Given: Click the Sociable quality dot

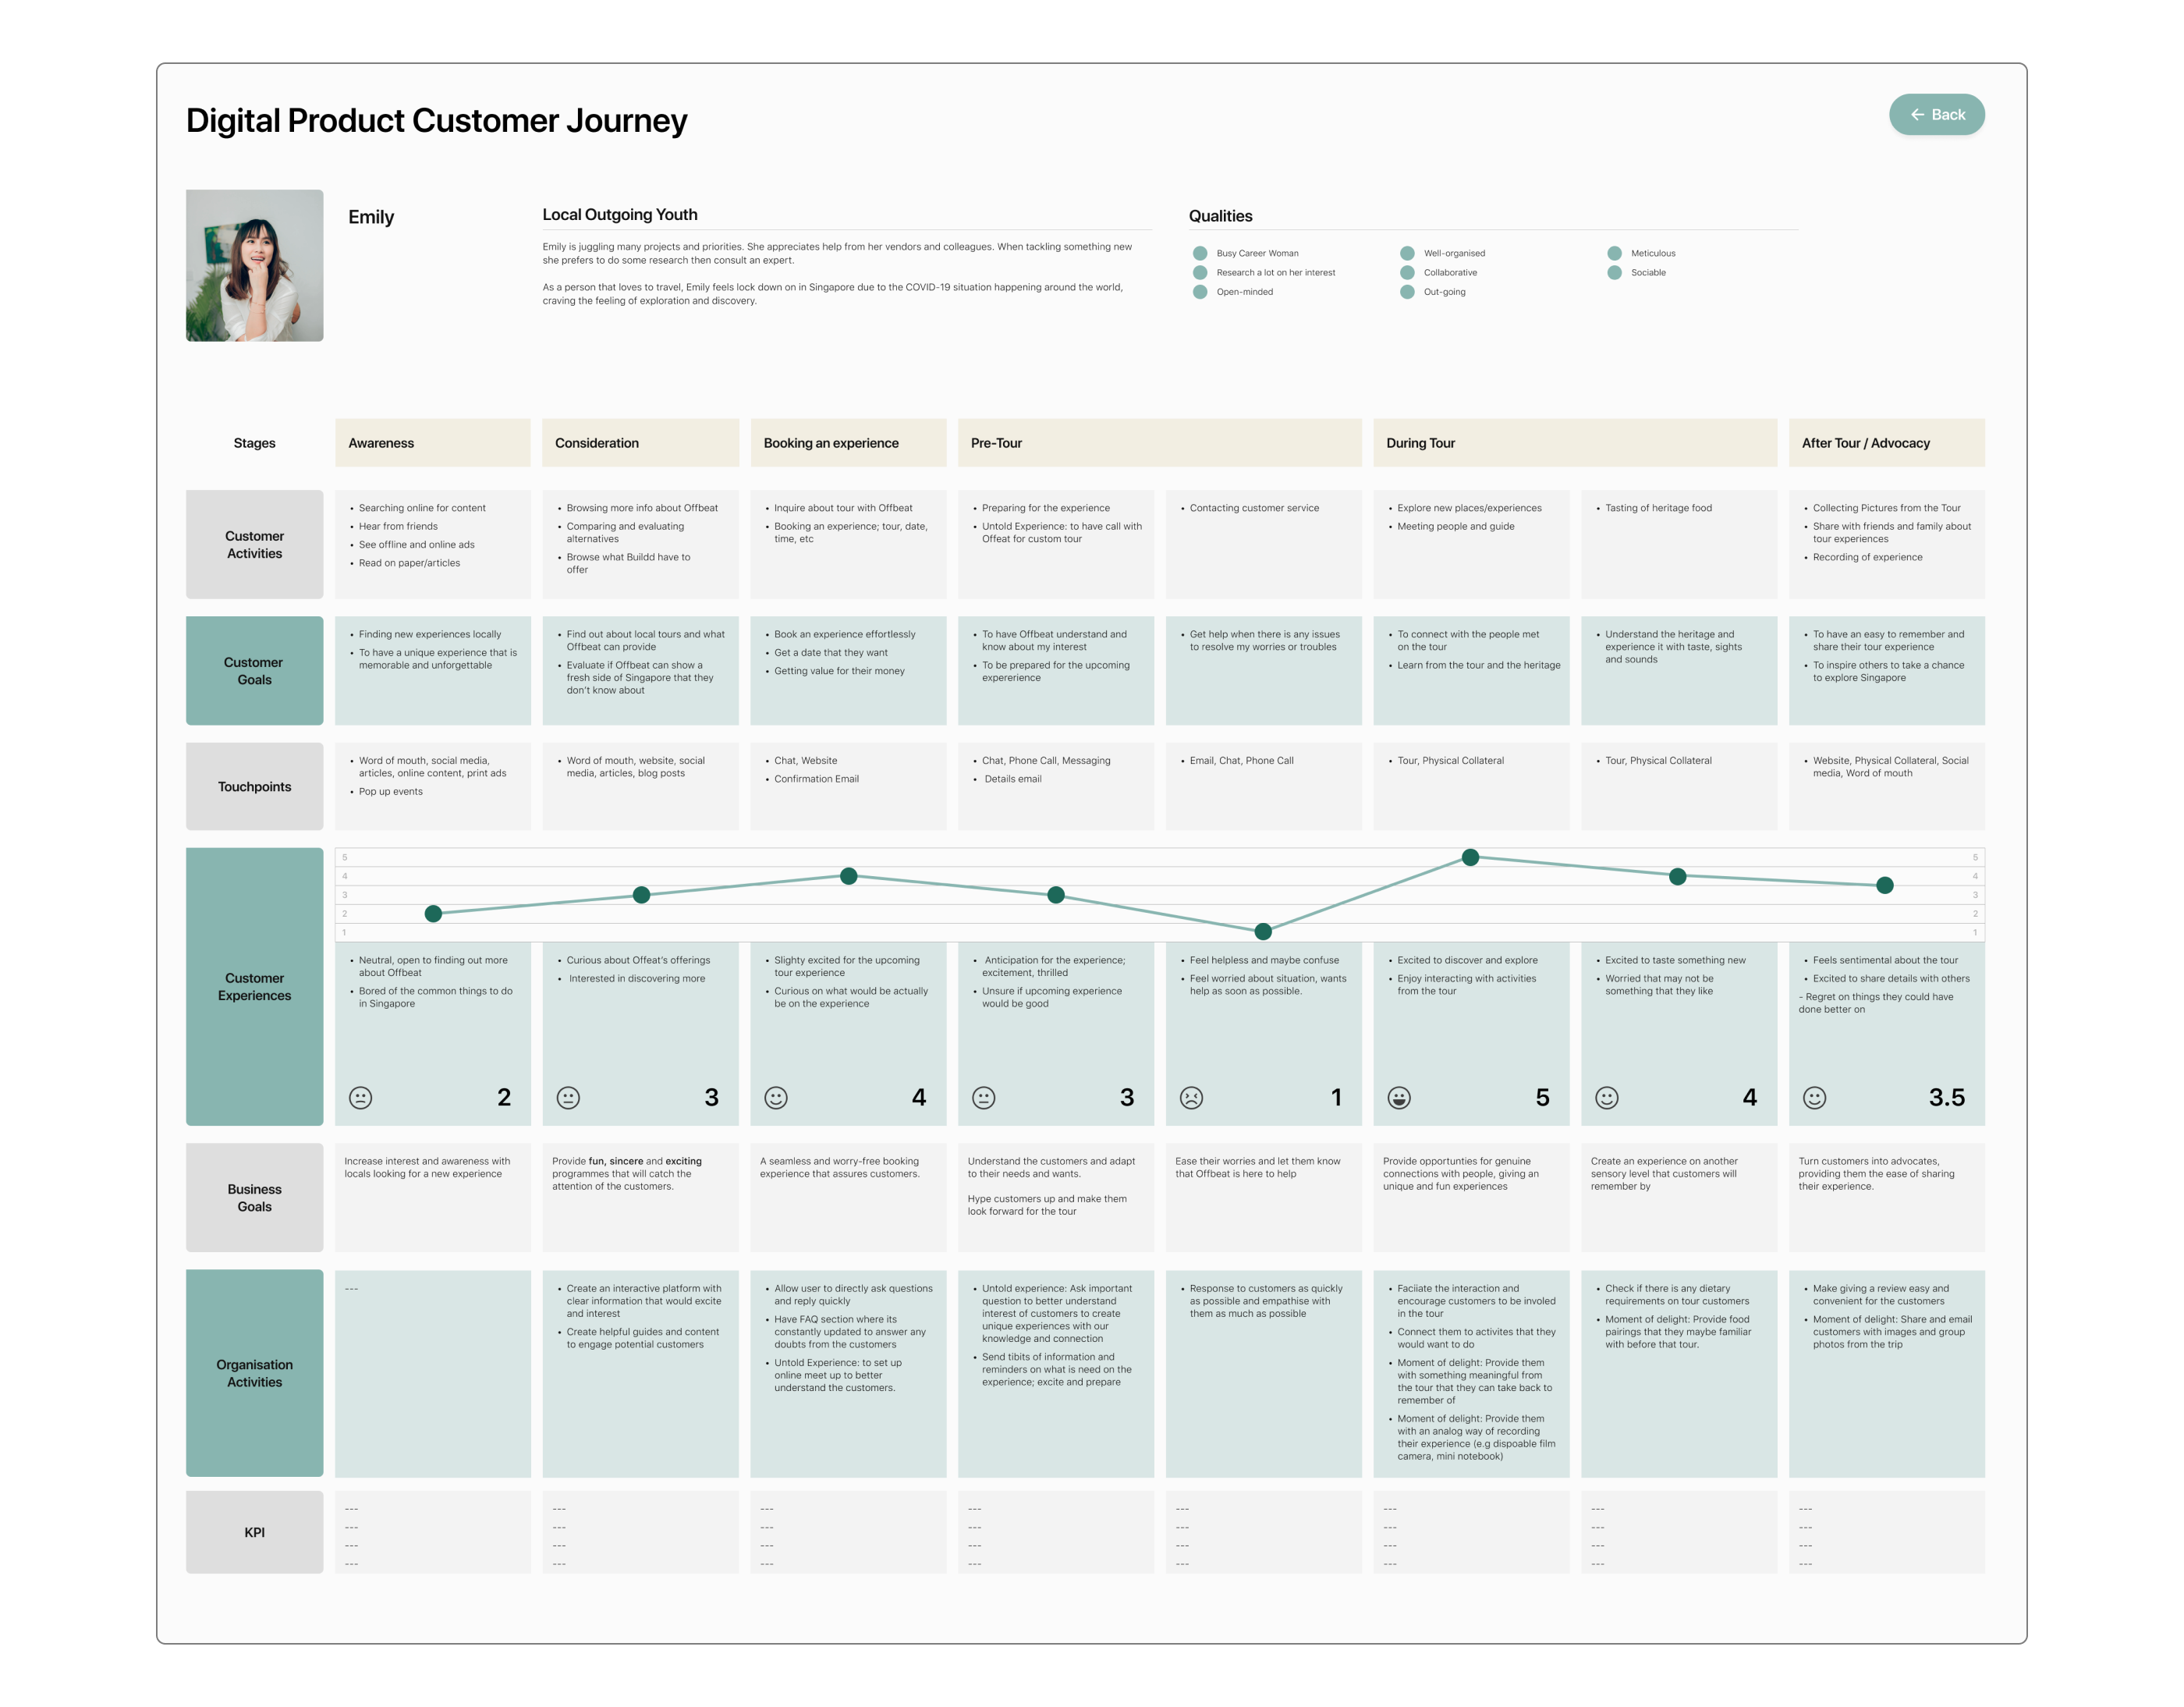Looking at the screenshot, I should point(1614,272).
